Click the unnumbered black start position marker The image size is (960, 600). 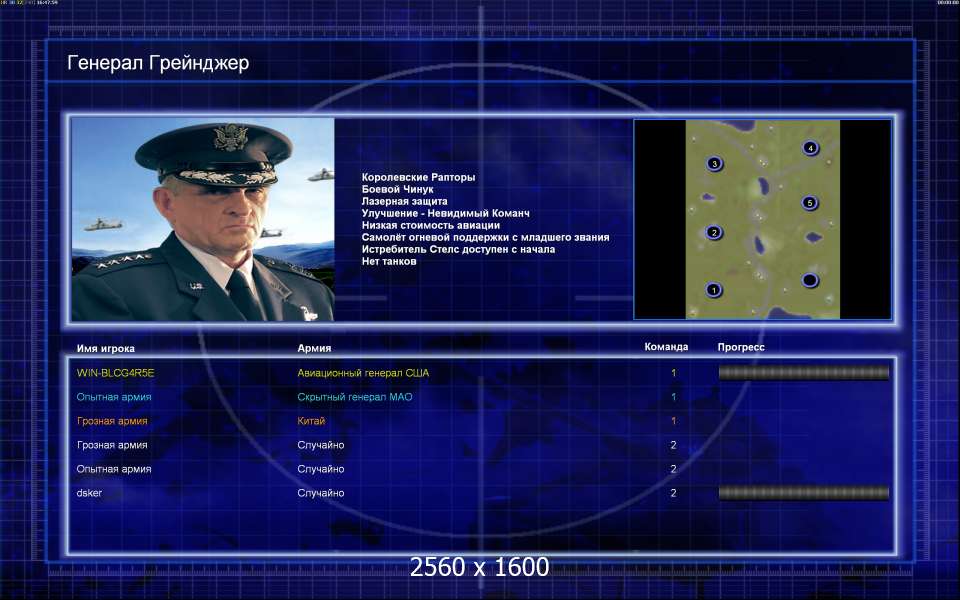(810, 279)
